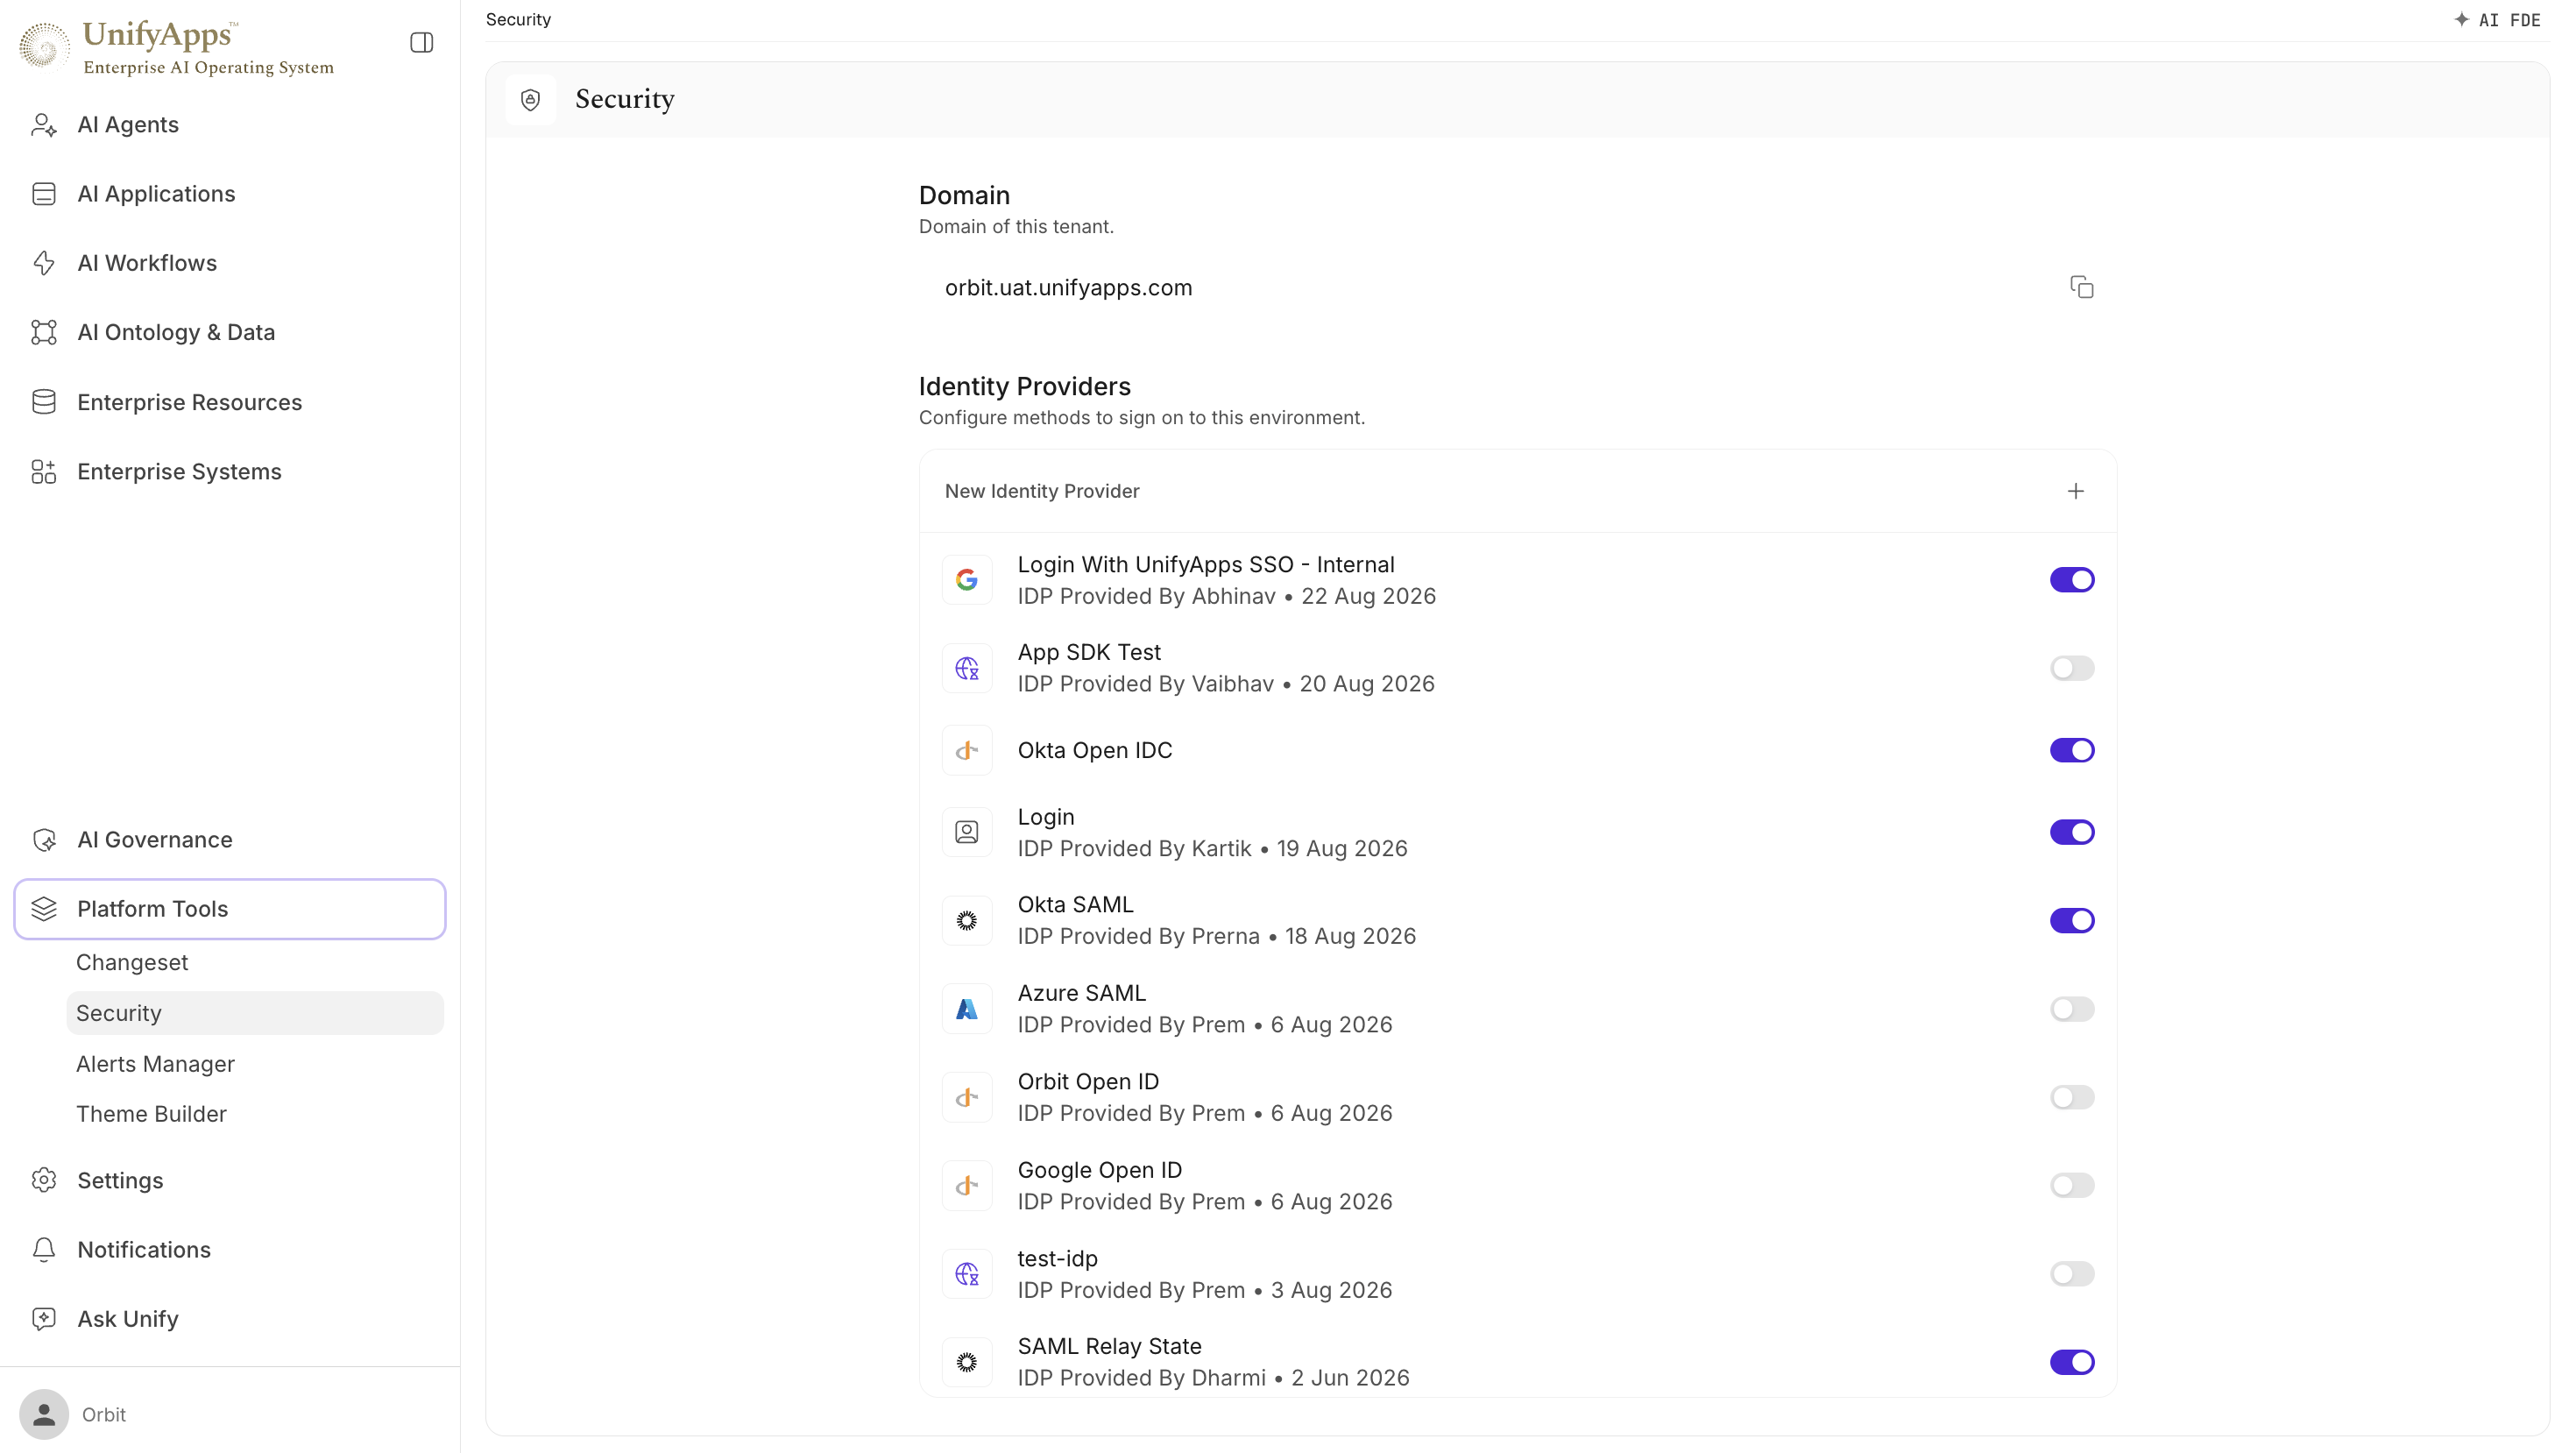This screenshot has height=1453, width=2576.
Task: Click New Identity Provider label
Action: tap(1042, 491)
